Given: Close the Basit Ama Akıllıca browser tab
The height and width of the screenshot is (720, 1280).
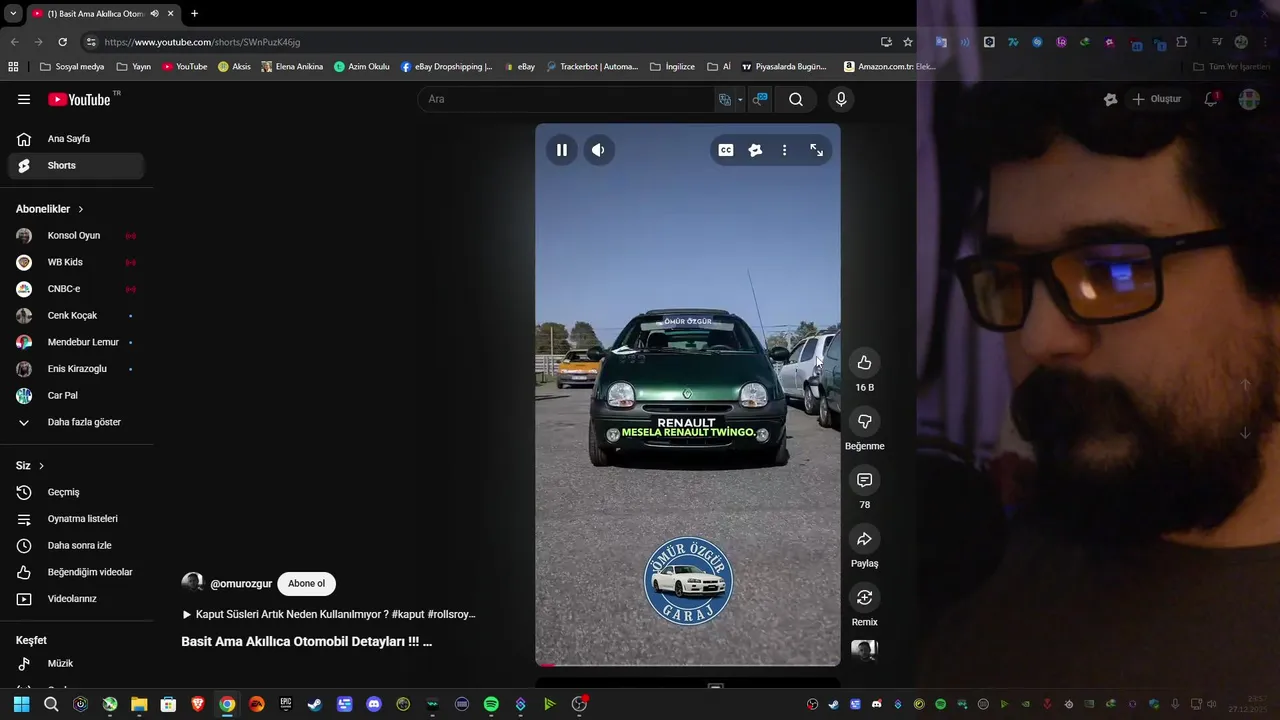Looking at the screenshot, I should tap(171, 14).
